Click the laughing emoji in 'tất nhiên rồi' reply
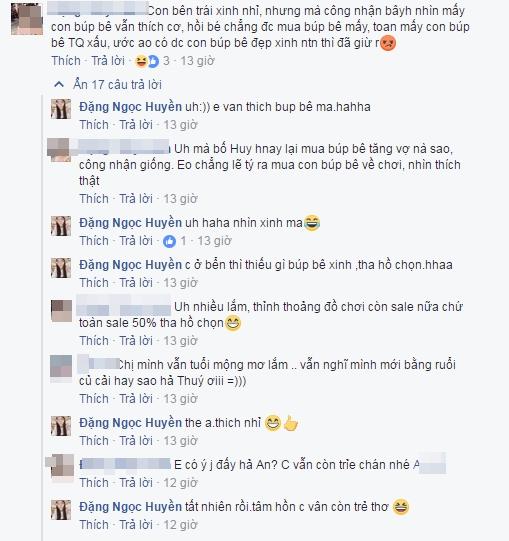Screen dimensions: 509x541 pyautogui.click(x=401, y=507)
